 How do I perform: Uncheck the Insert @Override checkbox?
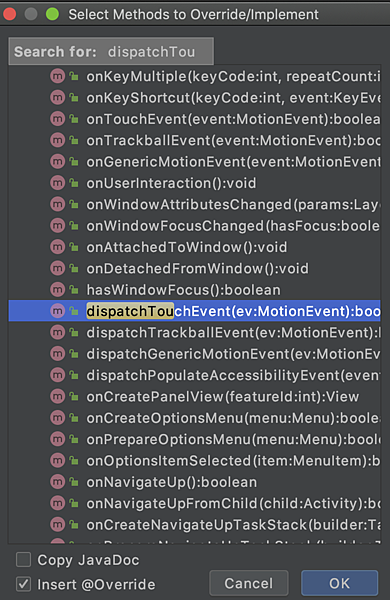coord(24,584)
